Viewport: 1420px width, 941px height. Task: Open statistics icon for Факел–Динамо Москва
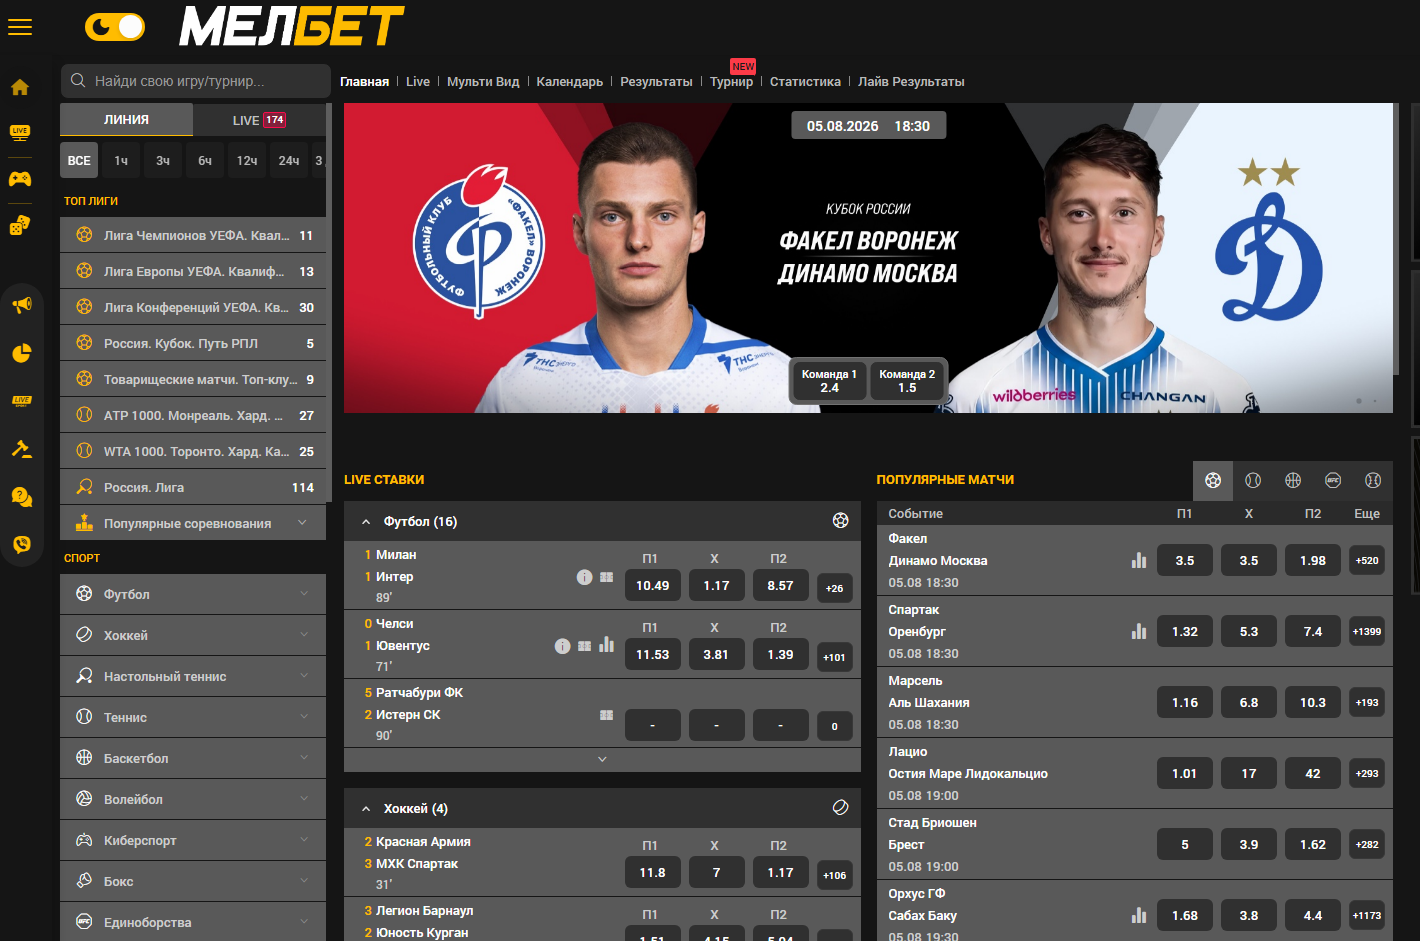(x=1139, y=560)
